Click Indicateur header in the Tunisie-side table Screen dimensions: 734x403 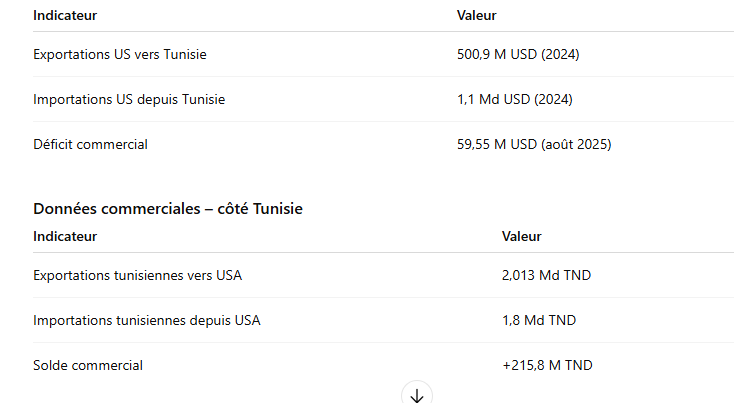coord(65,237)
